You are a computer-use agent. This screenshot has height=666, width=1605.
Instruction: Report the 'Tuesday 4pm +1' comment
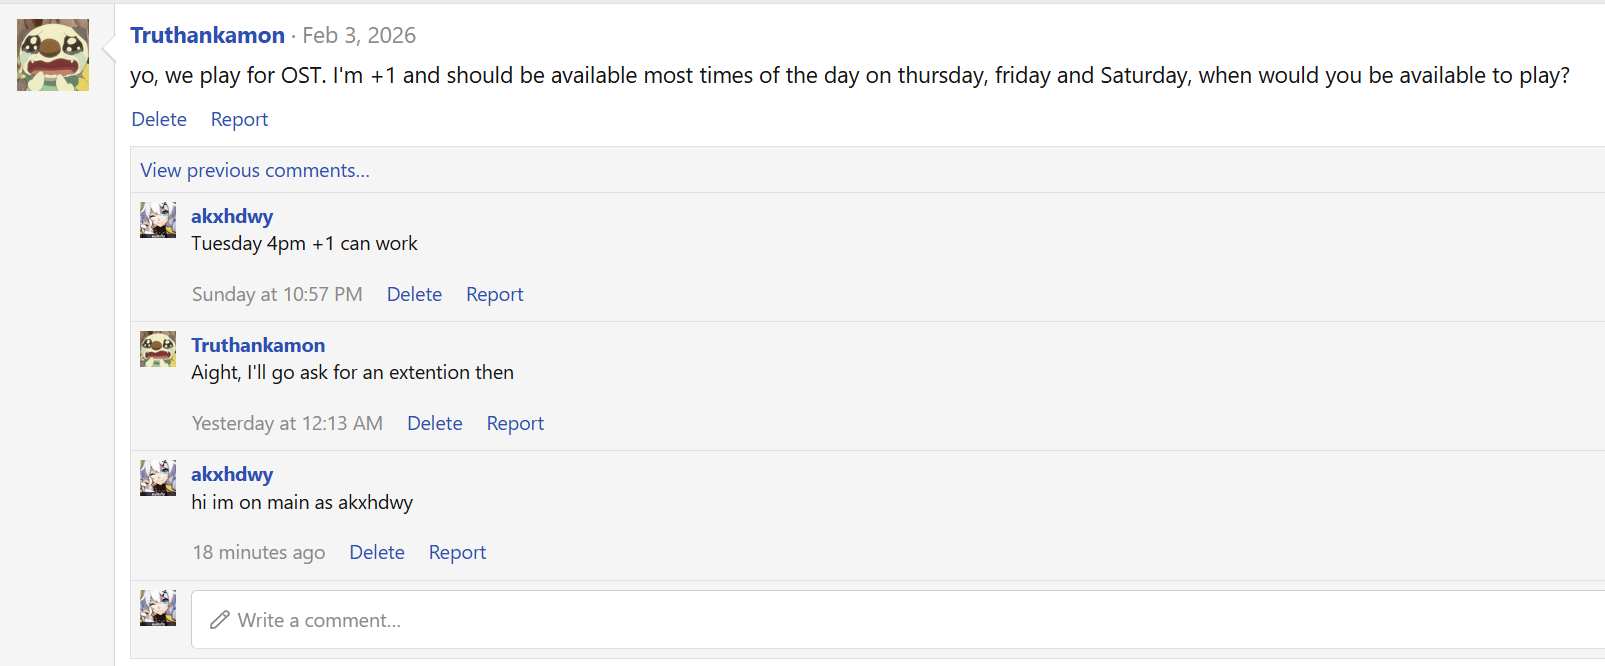(494, 294)
